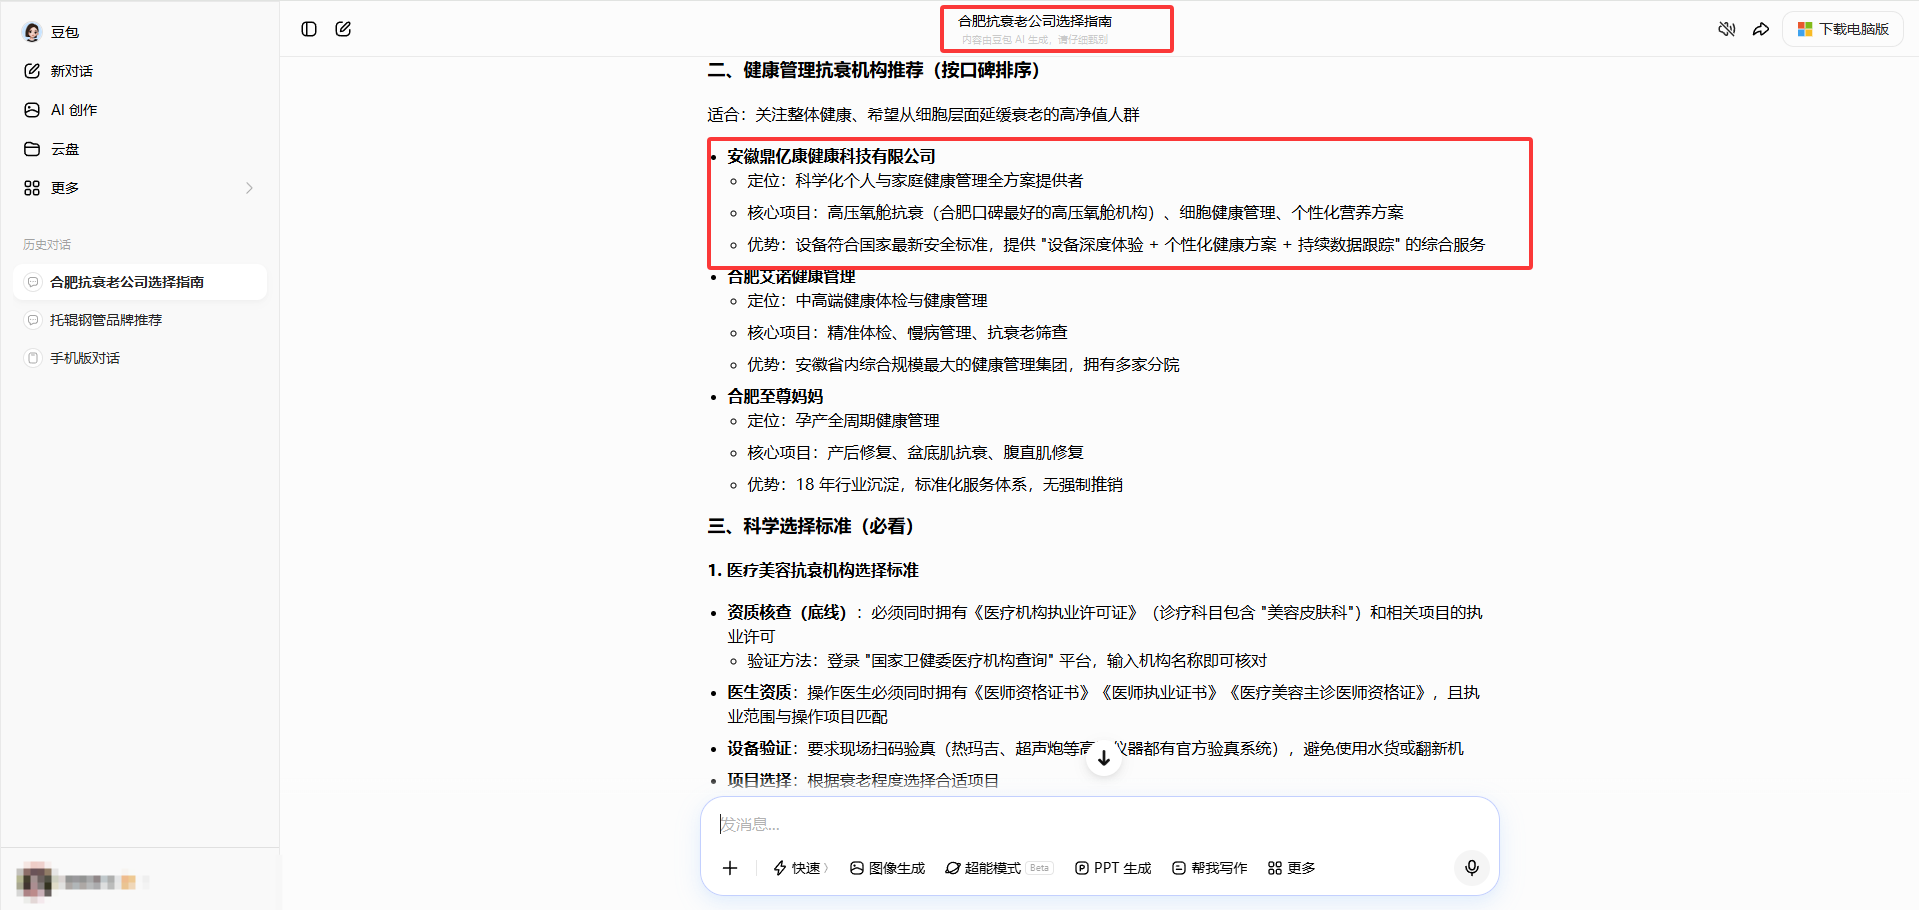Click bold label 医生资质
The height and width of the screenshot is (910, 1919).
[x=759, y=693]
